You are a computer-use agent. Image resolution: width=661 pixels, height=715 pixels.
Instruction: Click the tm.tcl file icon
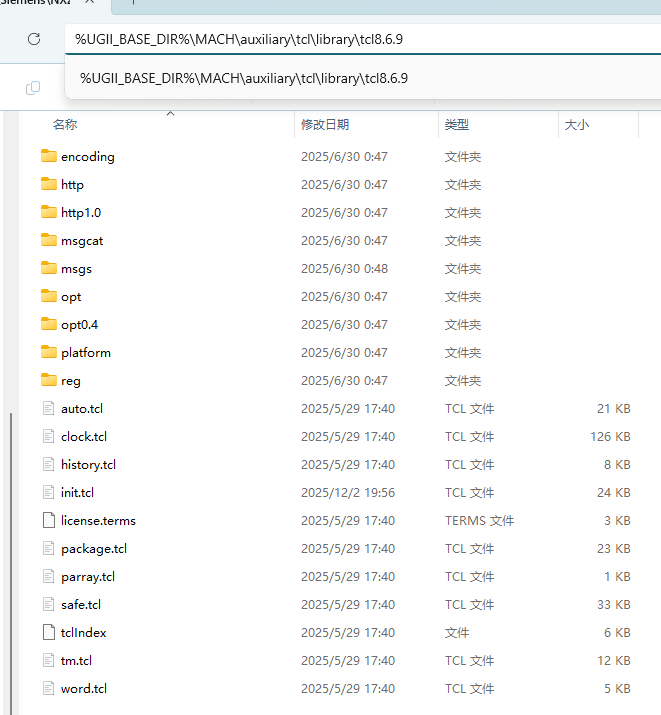(x=48, y=660)
